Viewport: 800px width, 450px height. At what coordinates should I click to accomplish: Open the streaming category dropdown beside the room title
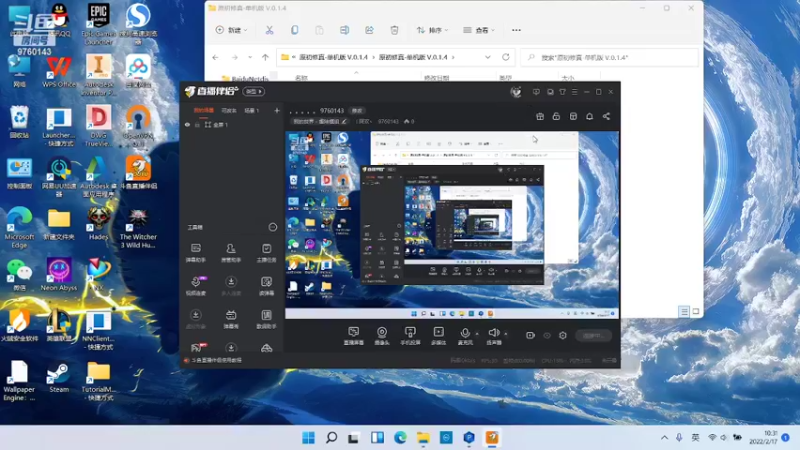pyautogui.click(x=364, y=121)
